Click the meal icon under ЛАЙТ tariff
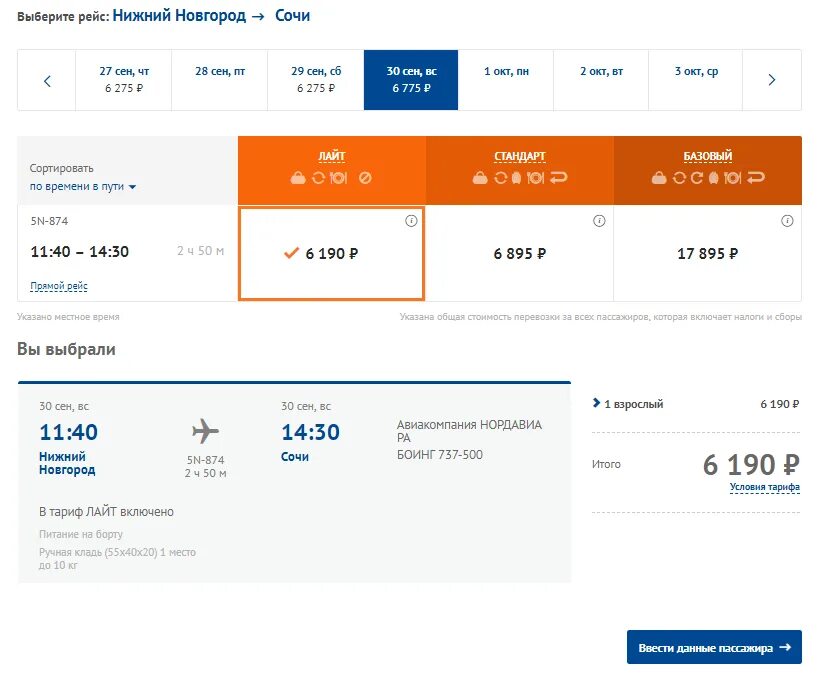This screenshot has width=829, height=683. click(x=338, y=178)
